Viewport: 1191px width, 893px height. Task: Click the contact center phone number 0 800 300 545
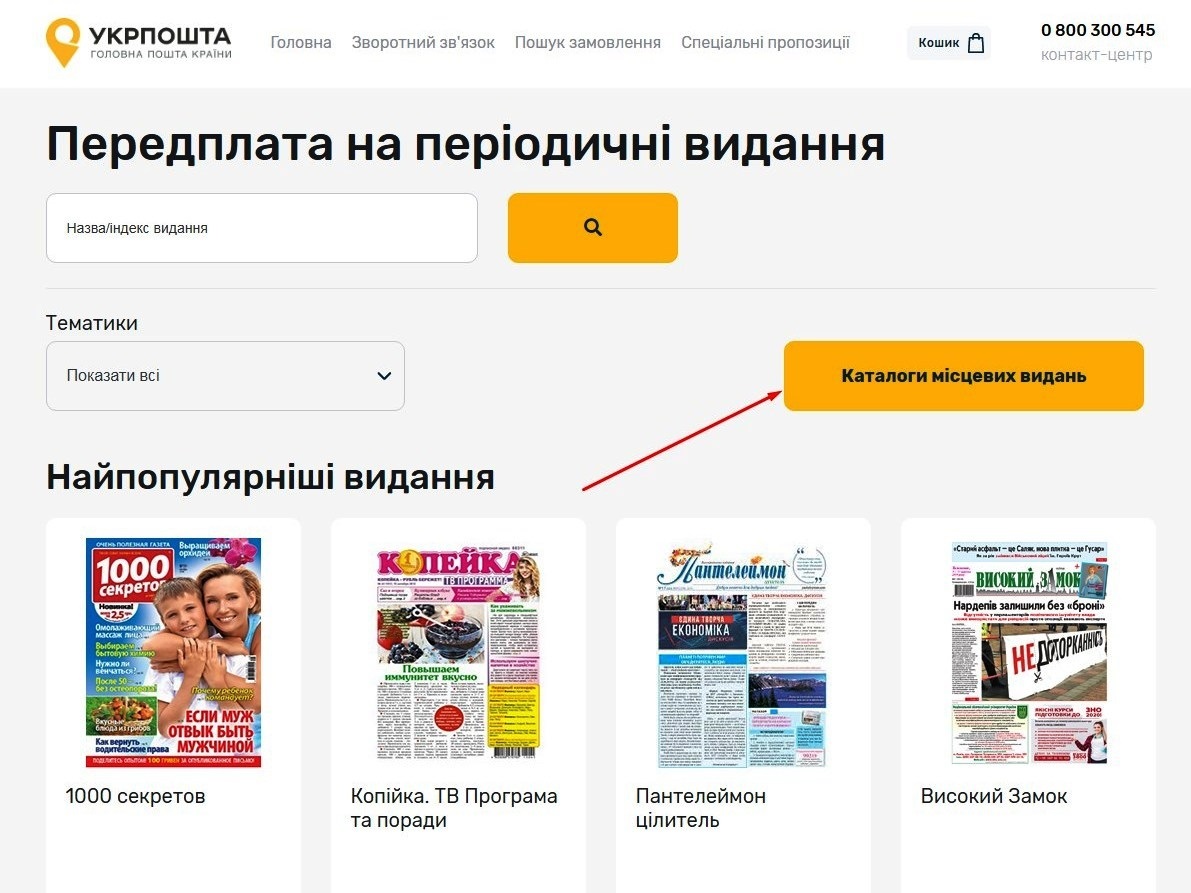point(1098,30)
